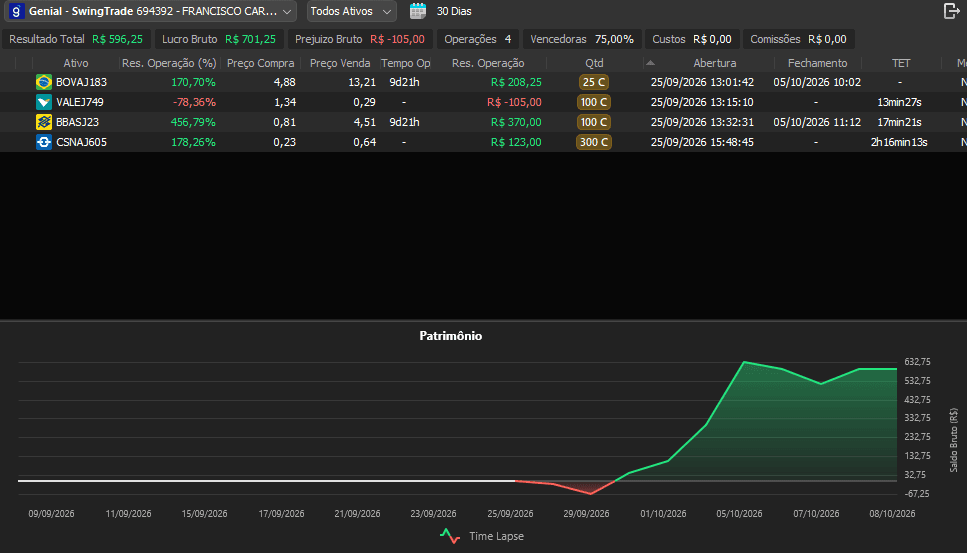Screen dimensions: 967x553
Task: Click the purchase price 4,88
Action: tap(284, 82)
